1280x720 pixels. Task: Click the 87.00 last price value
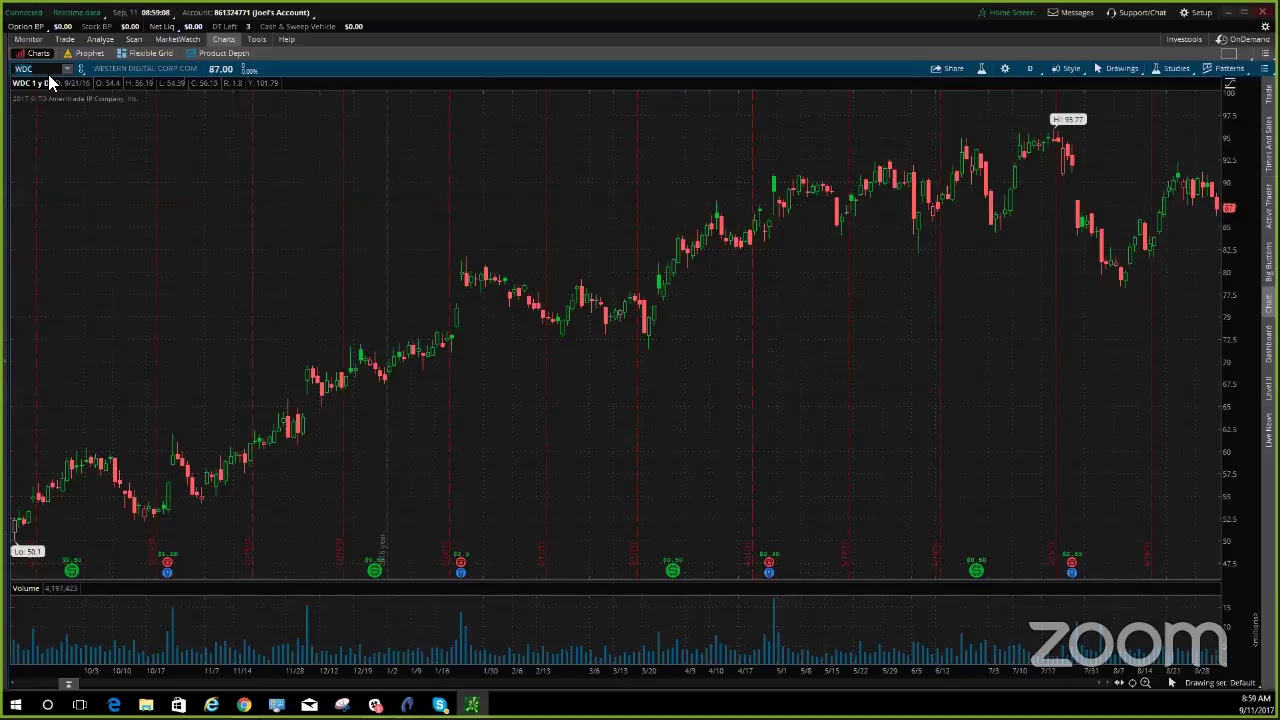[x=220, y=69]
